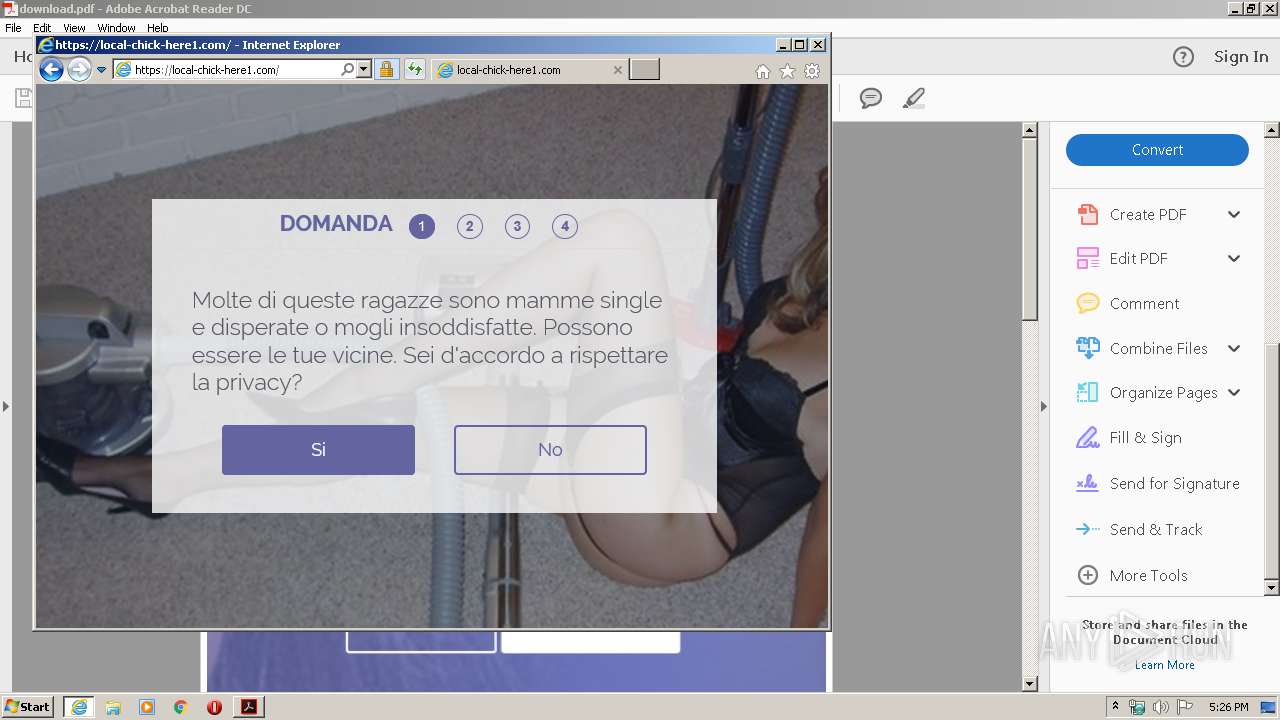Select the local-chick-here1.com tab
The width and height of the screenshot is (1280, 720).
(x=530, y=70)
